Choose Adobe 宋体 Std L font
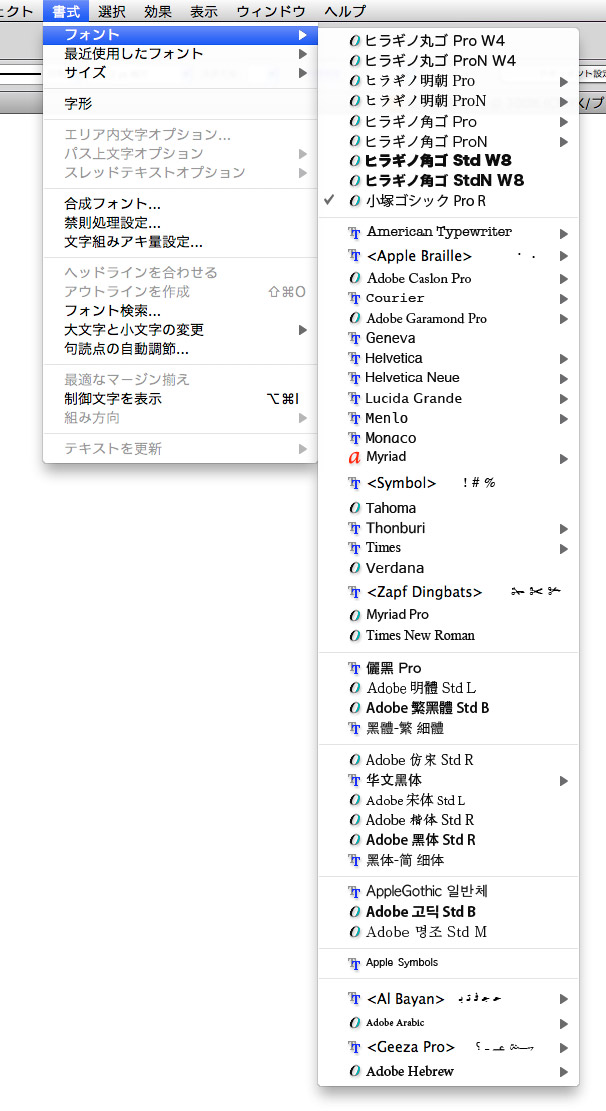This screenshot has height=1111, width=606. tap(448, 801)
